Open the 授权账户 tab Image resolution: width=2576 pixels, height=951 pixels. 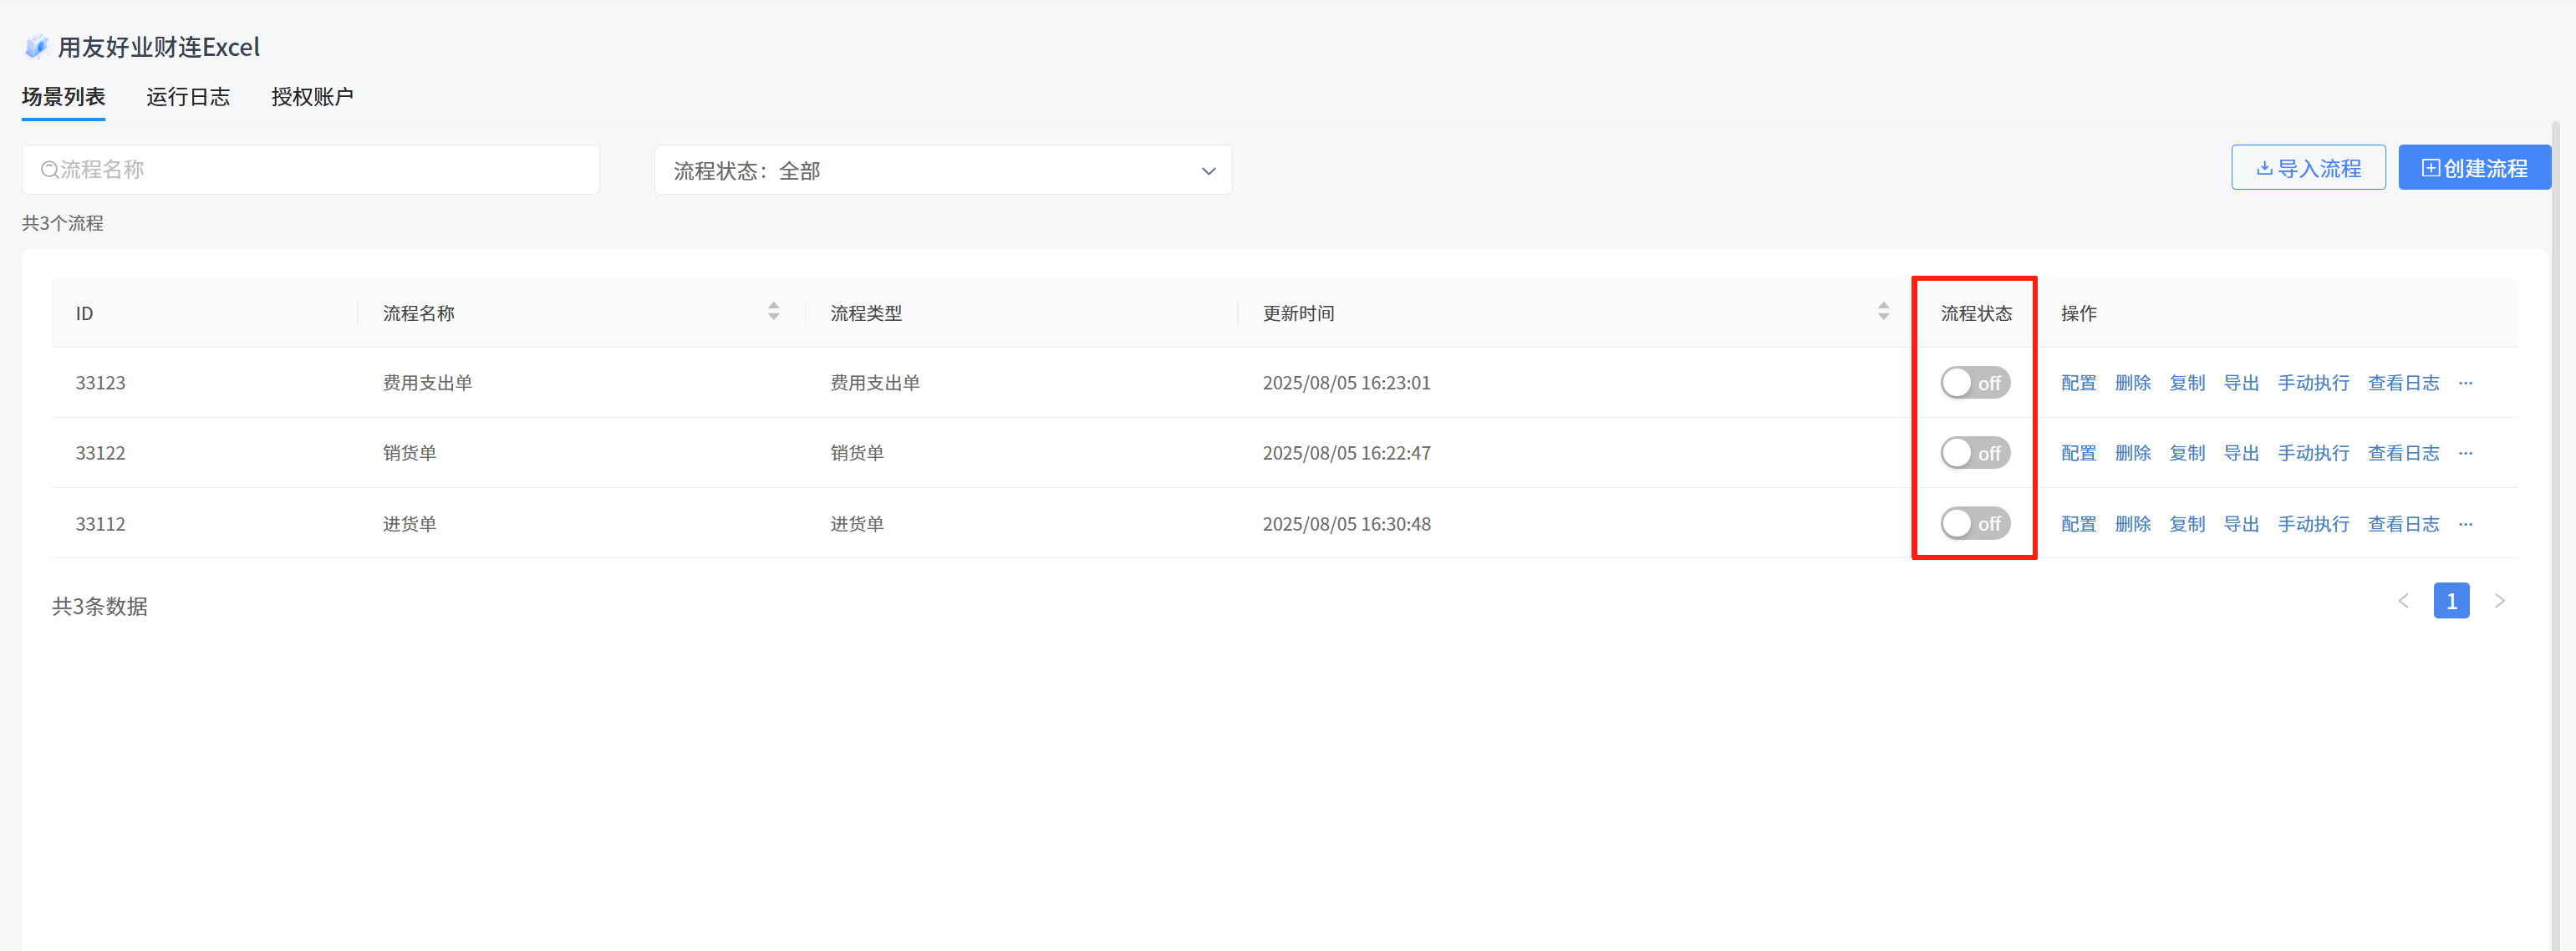click(x=312, y=97)
